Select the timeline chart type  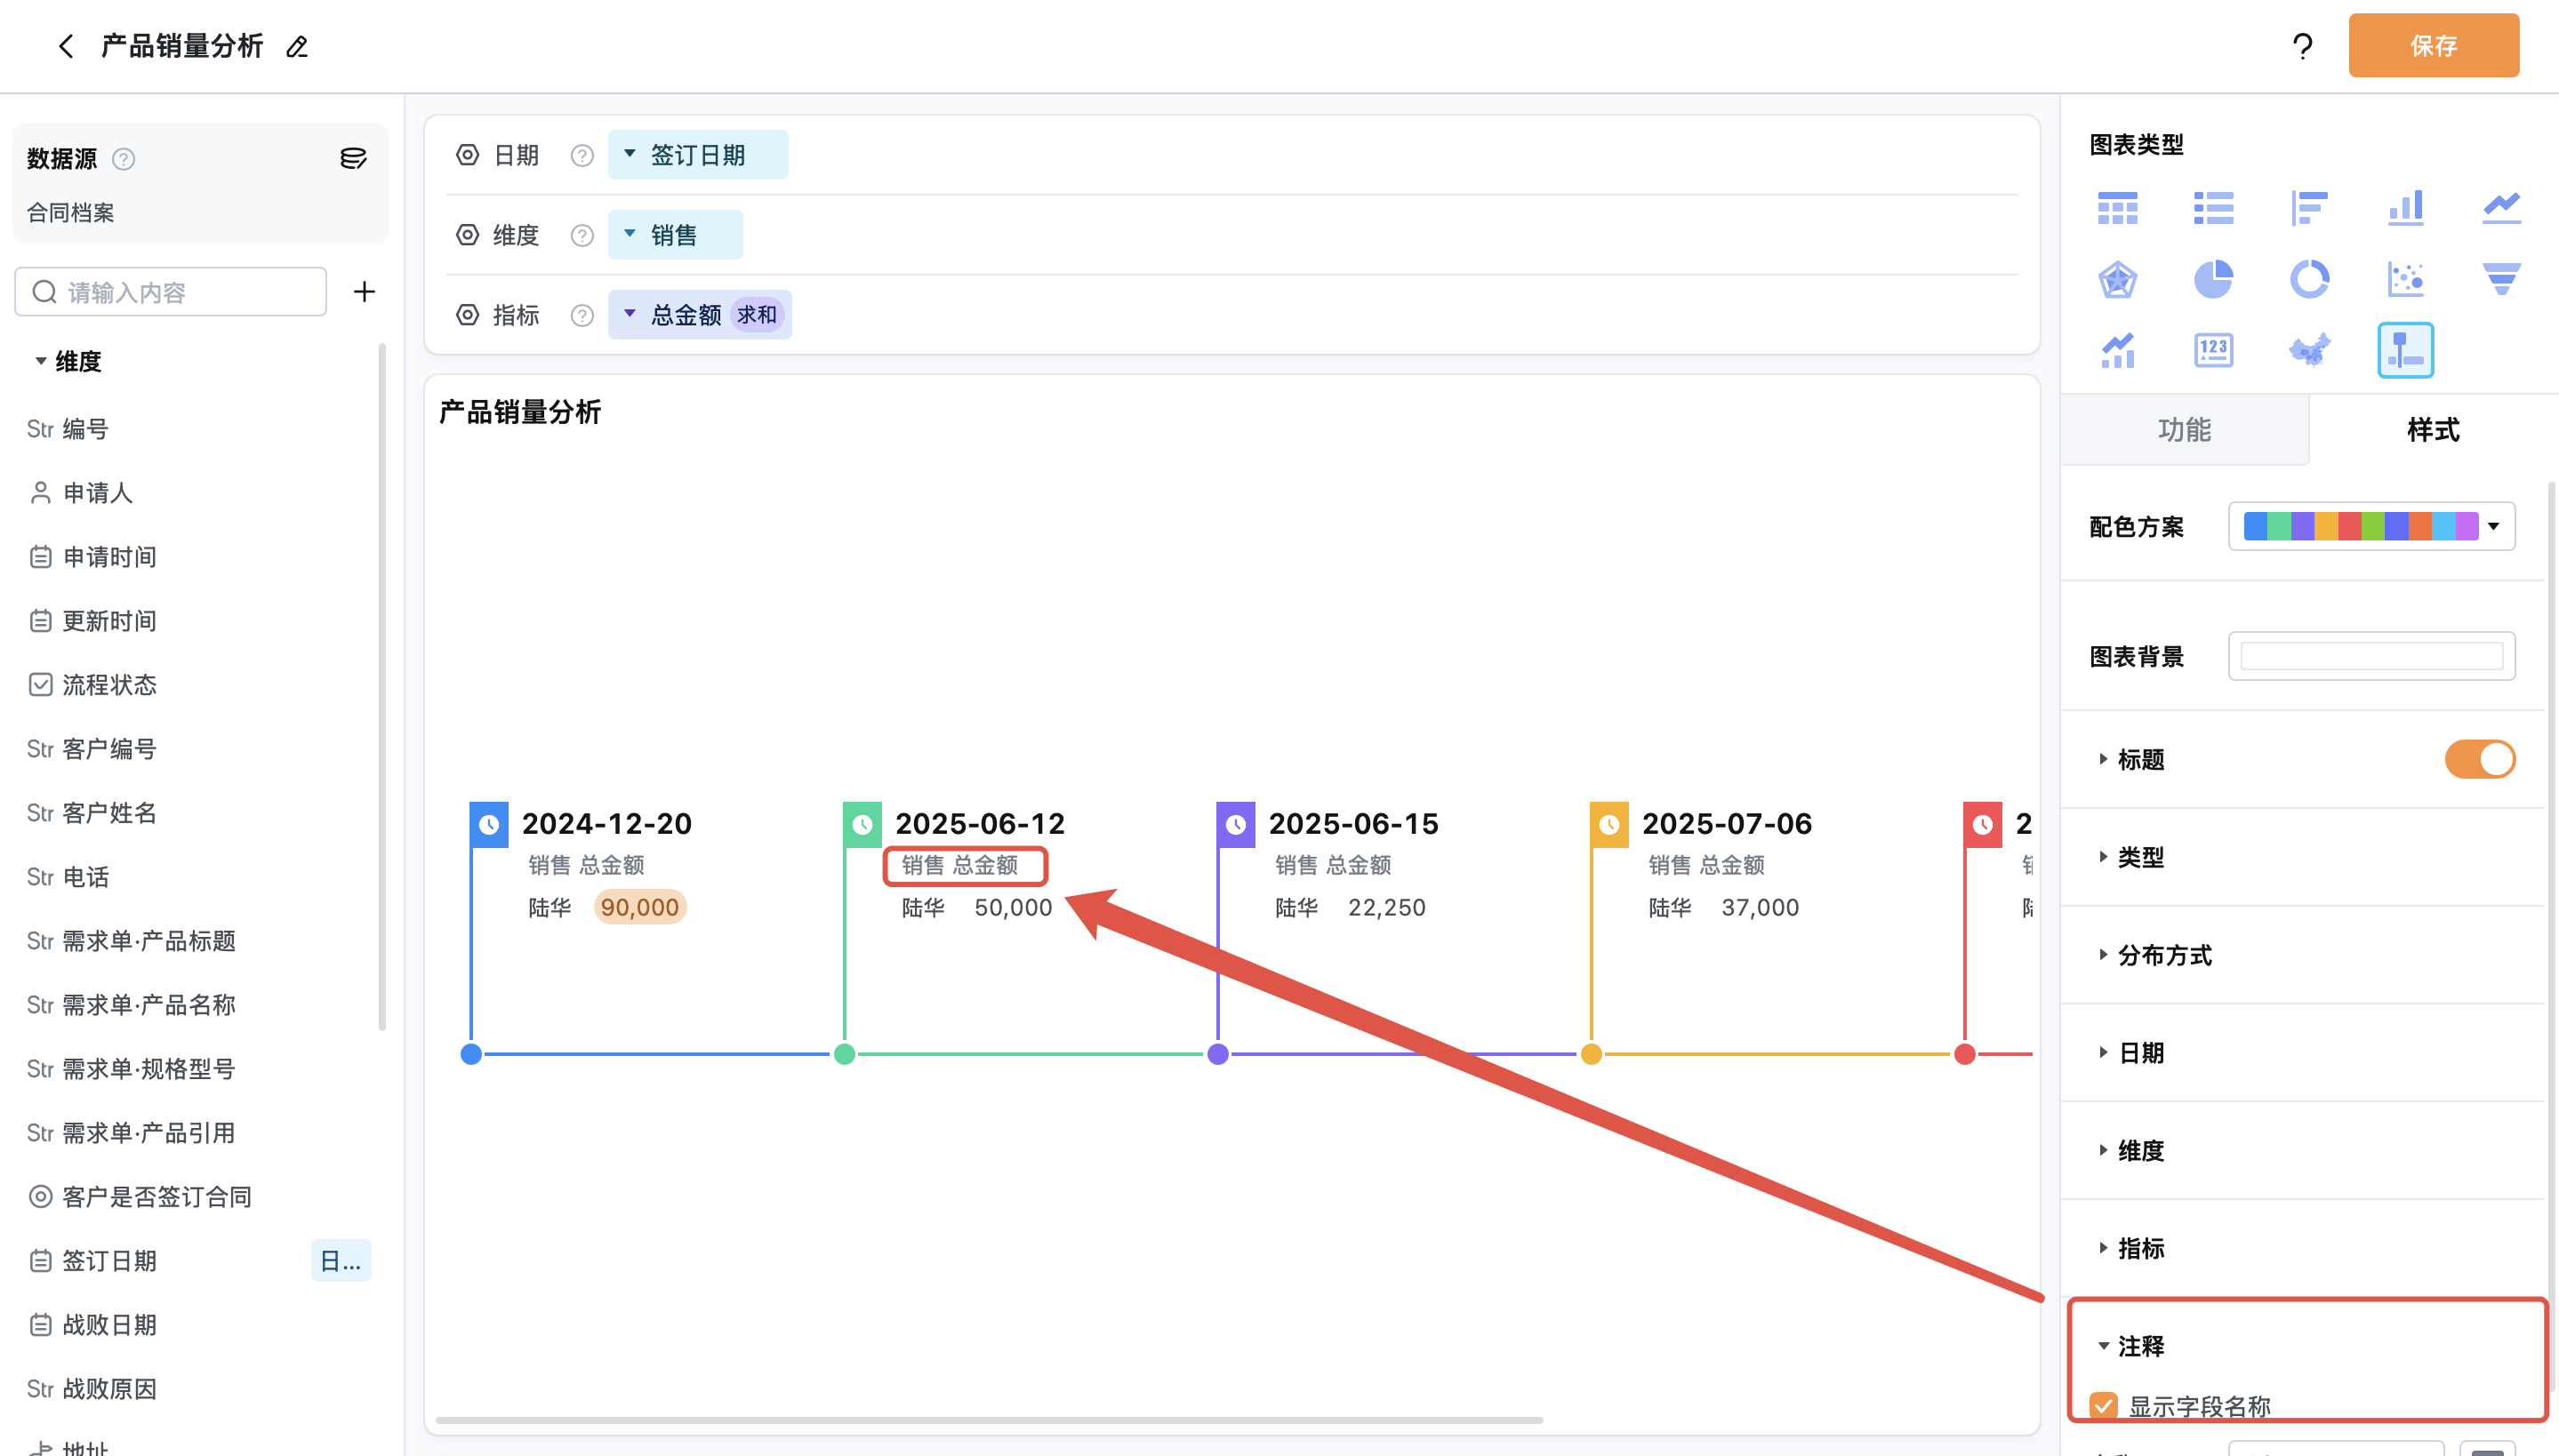pyautogui.click(x=2405, y=350)
